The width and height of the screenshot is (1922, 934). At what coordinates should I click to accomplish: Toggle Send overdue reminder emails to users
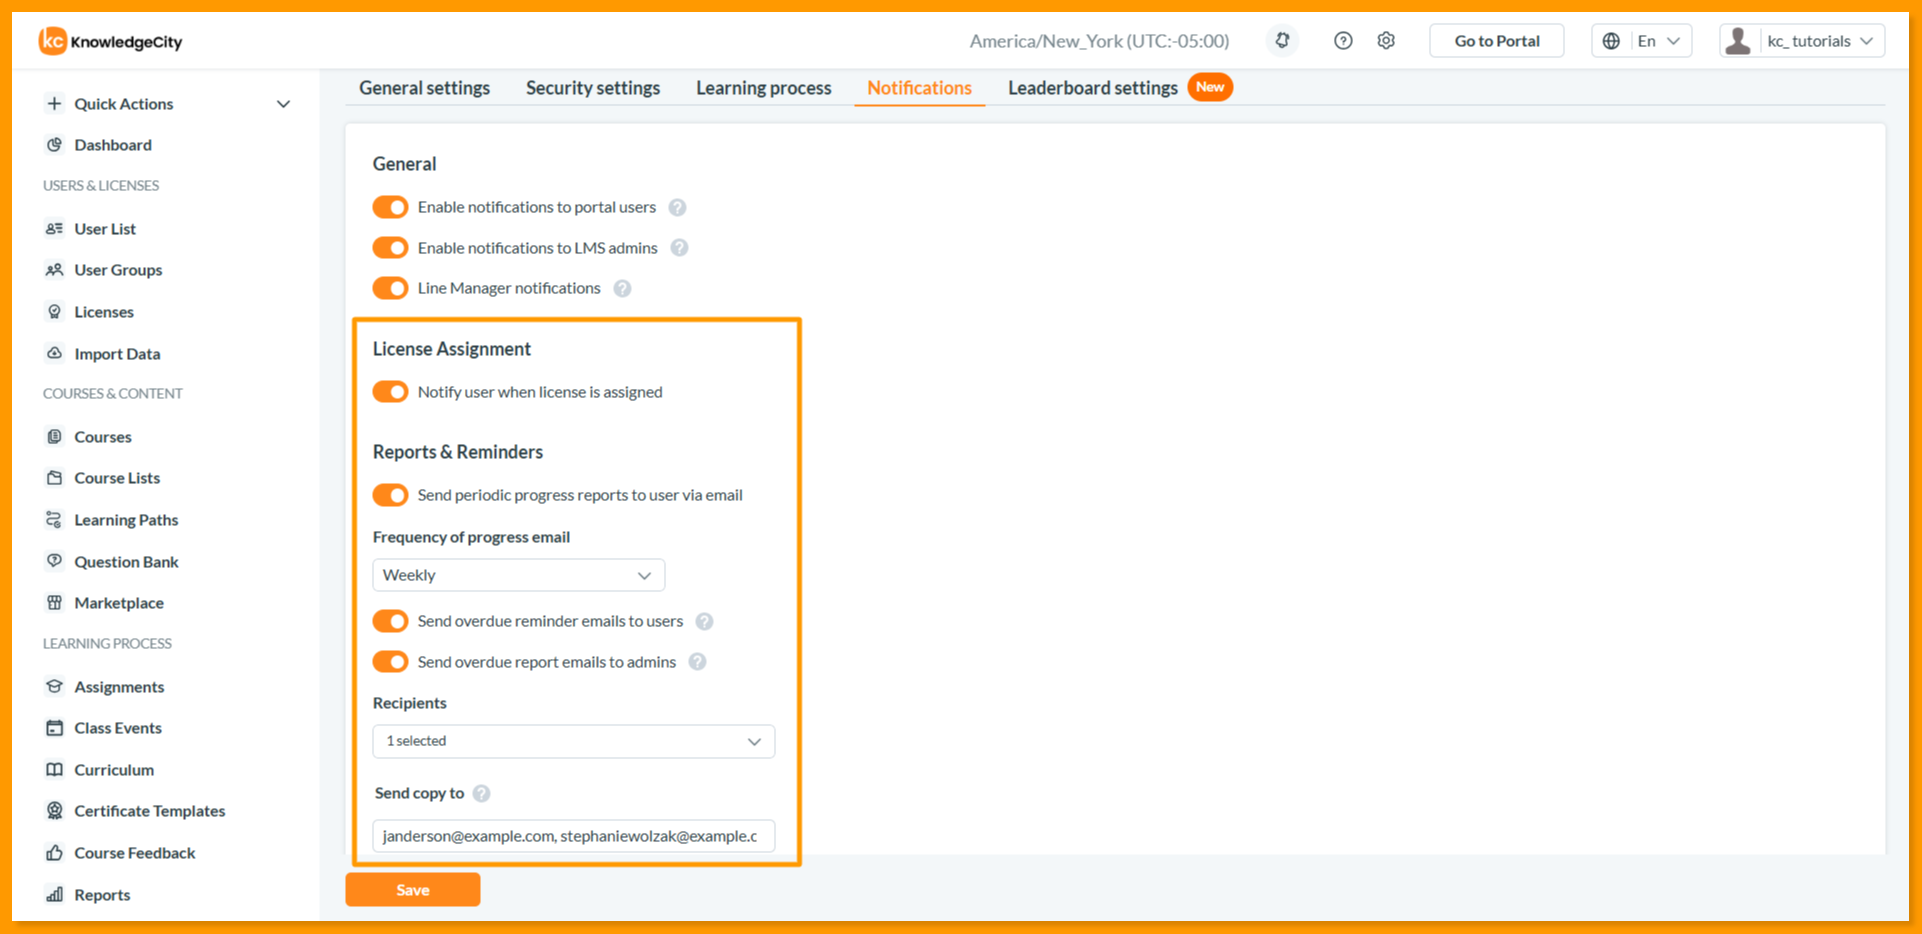[391, 621]
